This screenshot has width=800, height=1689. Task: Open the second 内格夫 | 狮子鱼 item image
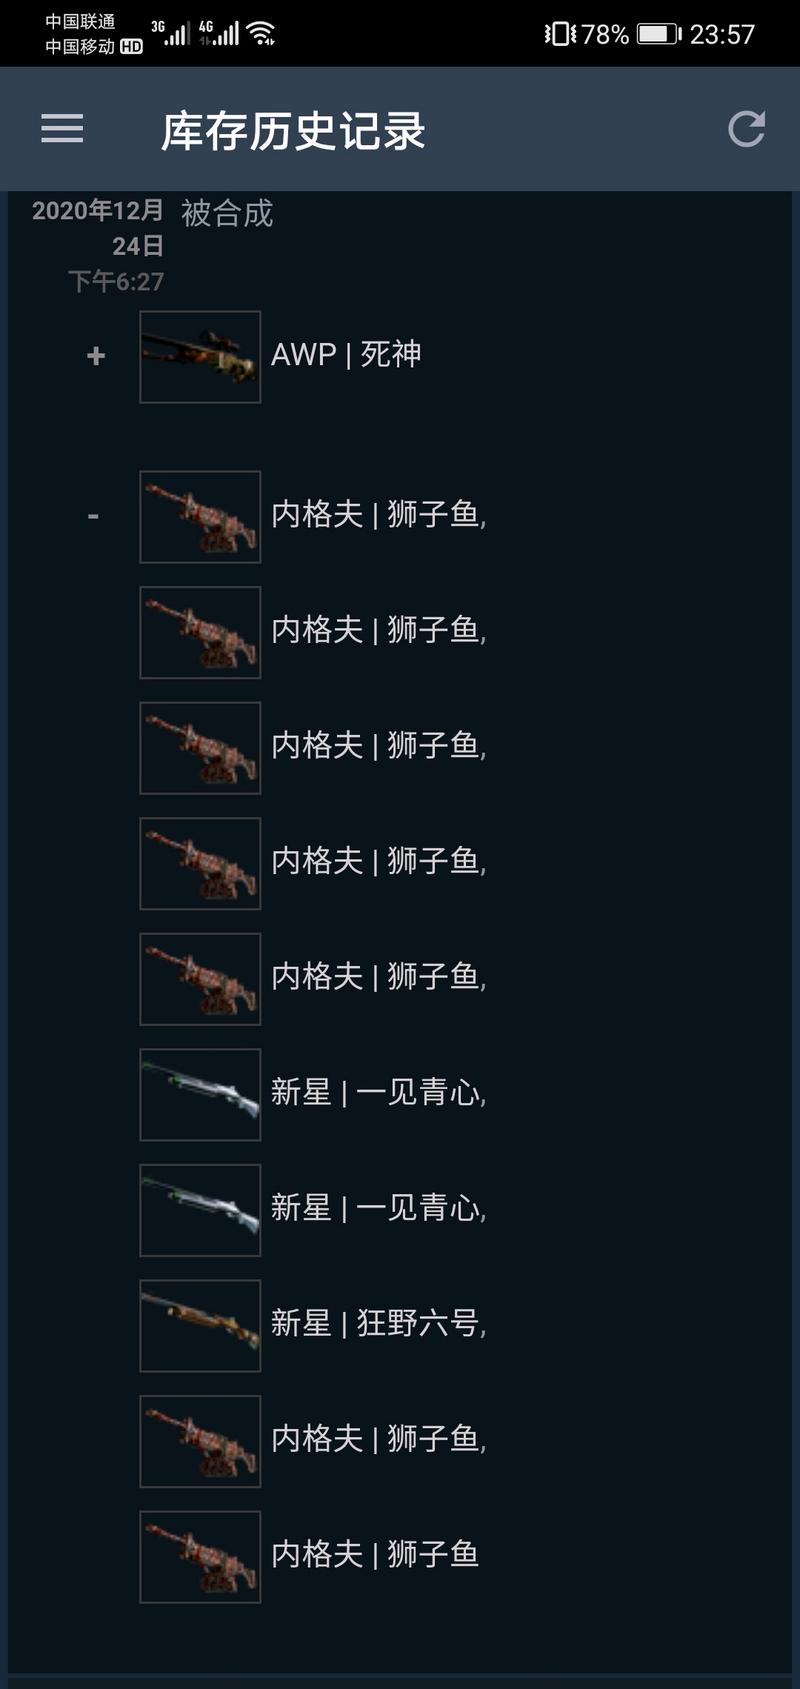[200, 632]
